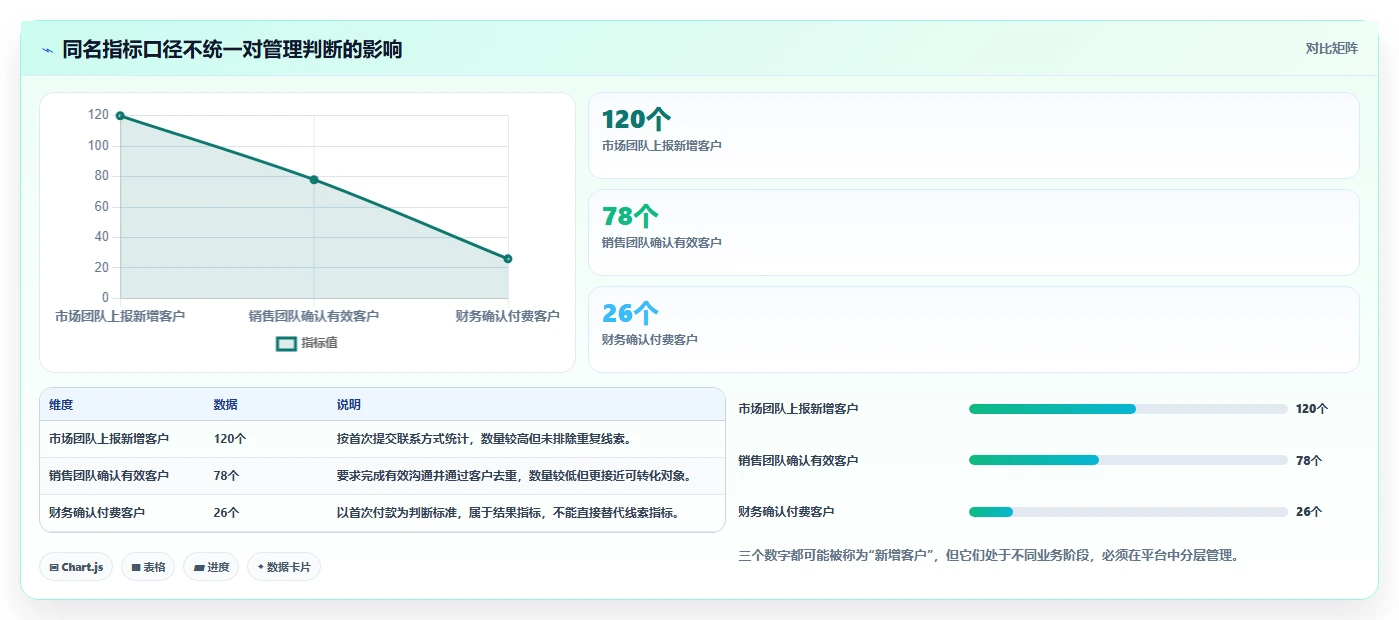This screenshot has width=1399, height=620.
Task: Click x-axis label 市场团队上报新增客户
Action: [120, 316]
